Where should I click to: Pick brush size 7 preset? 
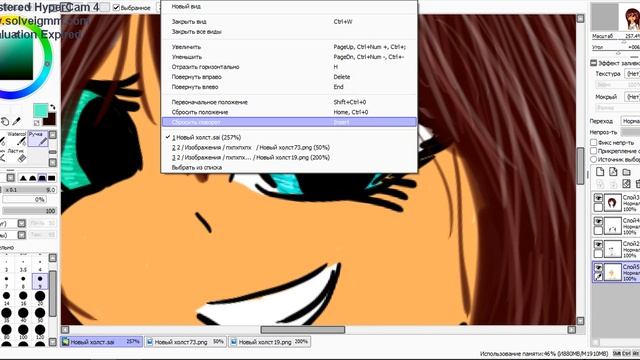pyautogui.click(x=7, y=281)
